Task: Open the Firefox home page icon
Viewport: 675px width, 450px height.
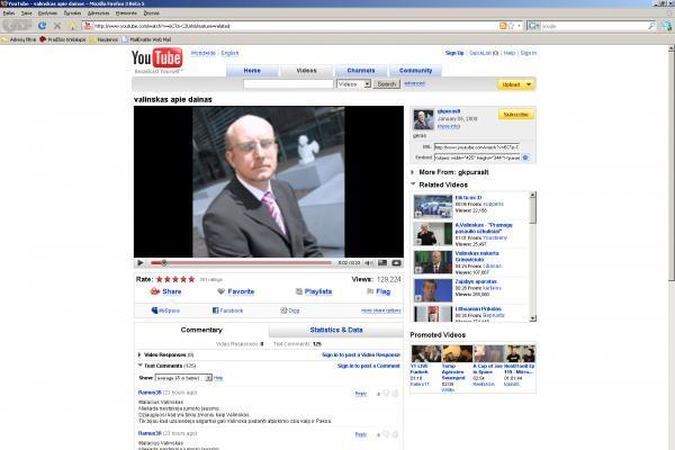Action: [72, 26]
